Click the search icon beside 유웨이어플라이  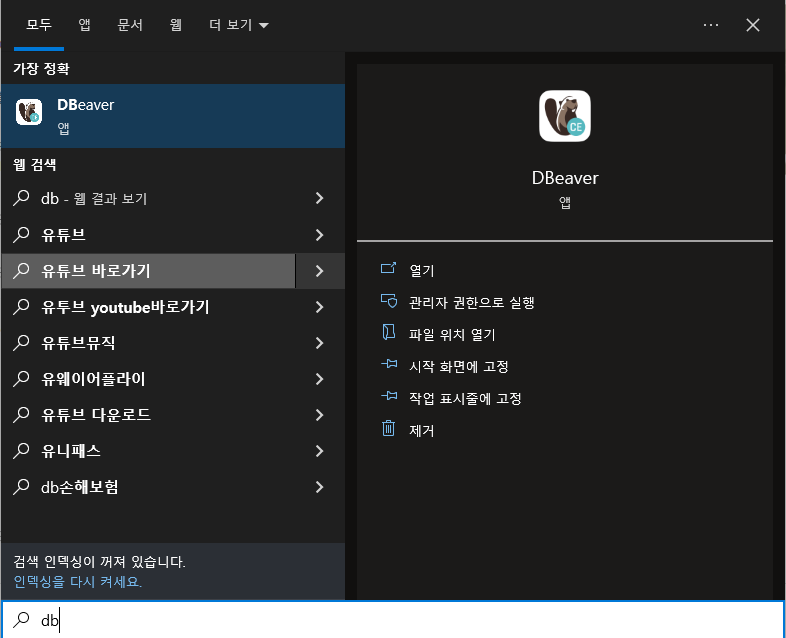21,379
